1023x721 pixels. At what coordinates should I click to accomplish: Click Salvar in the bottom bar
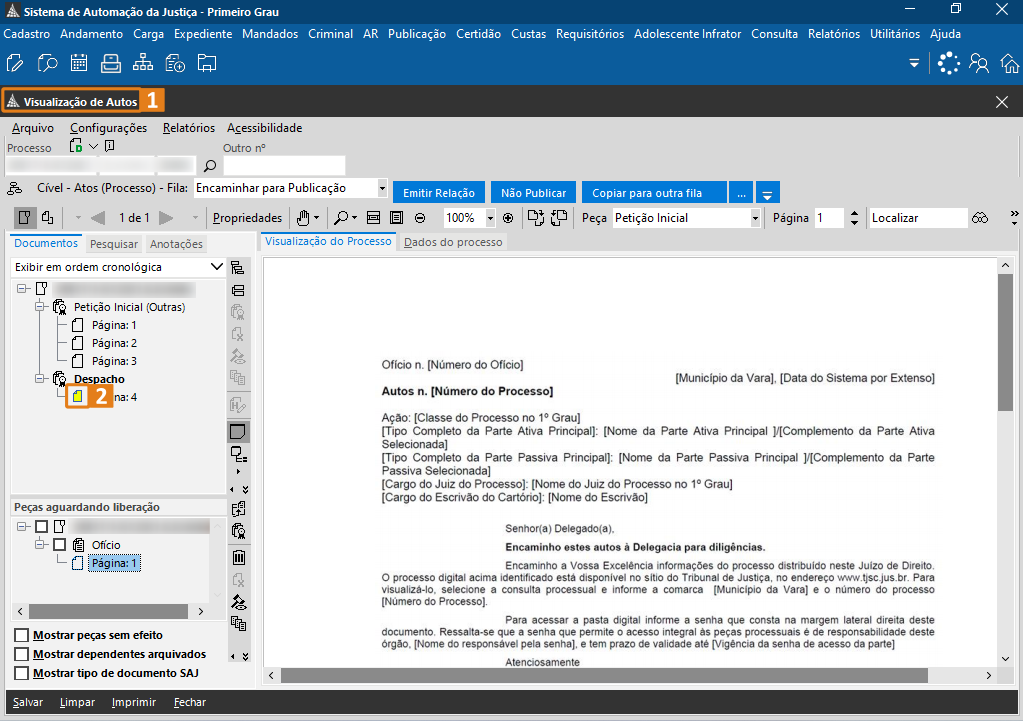click(x=28, y=702)
